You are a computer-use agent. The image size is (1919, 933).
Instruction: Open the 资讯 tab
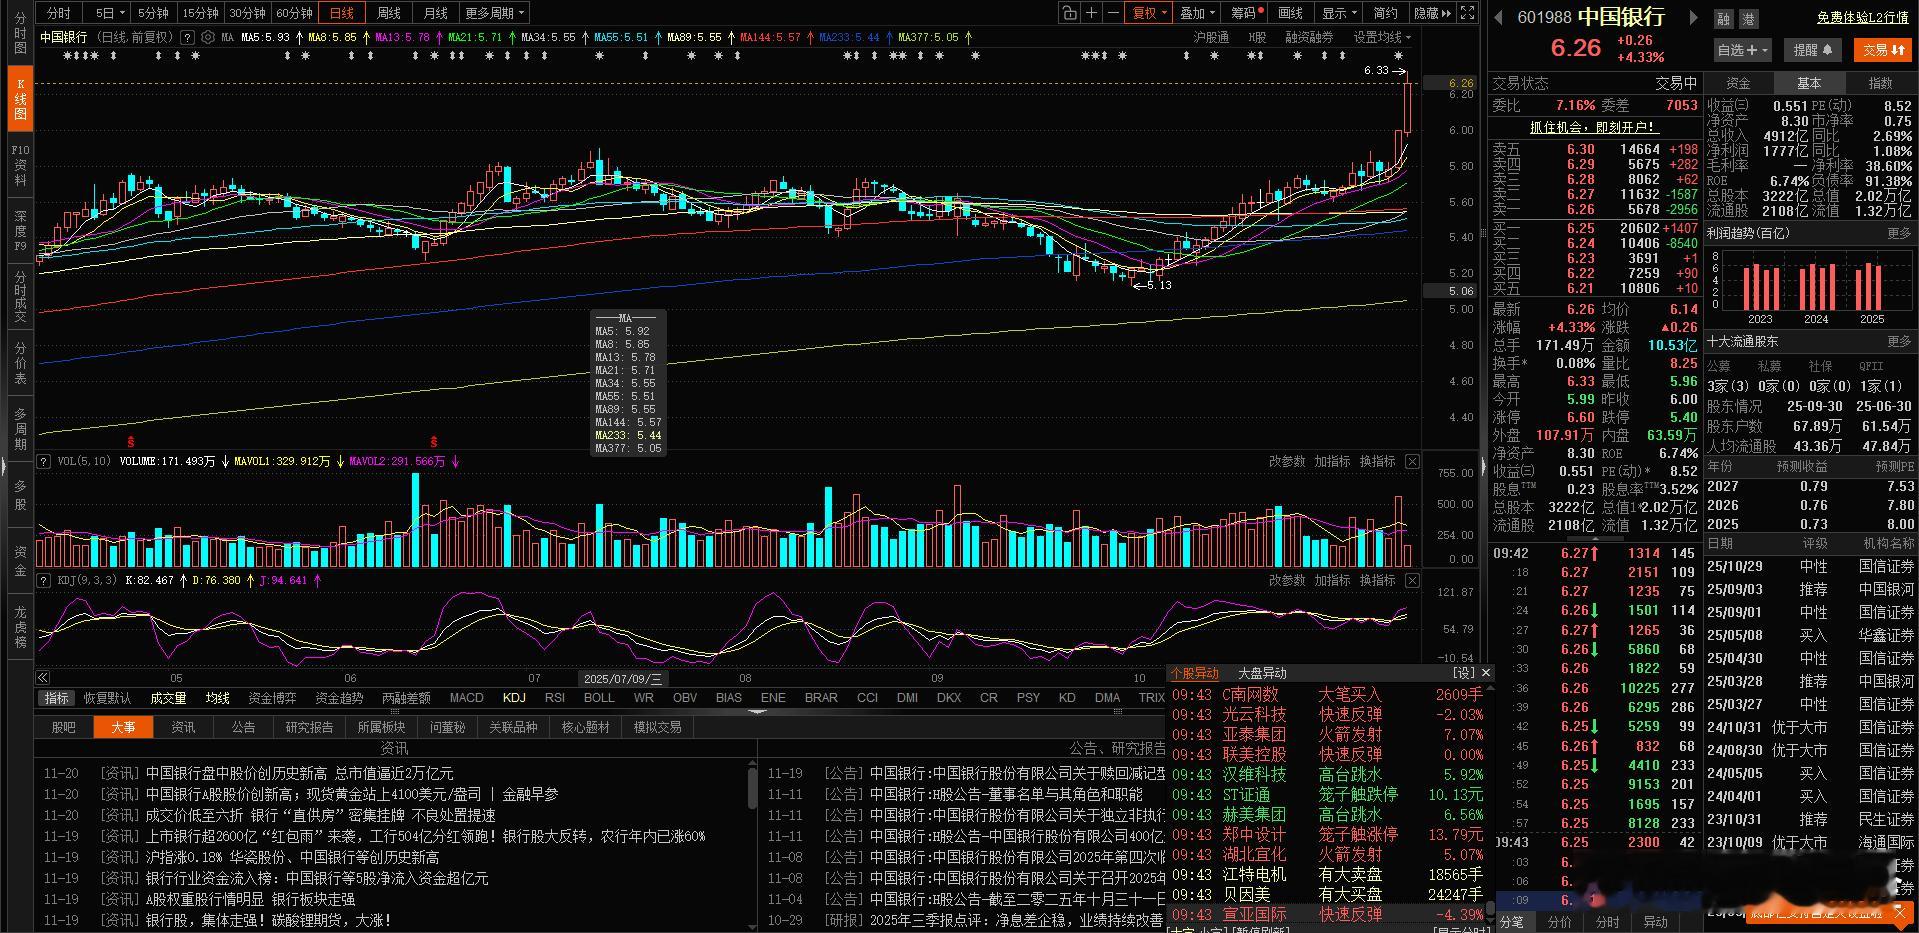pos(183,727)
